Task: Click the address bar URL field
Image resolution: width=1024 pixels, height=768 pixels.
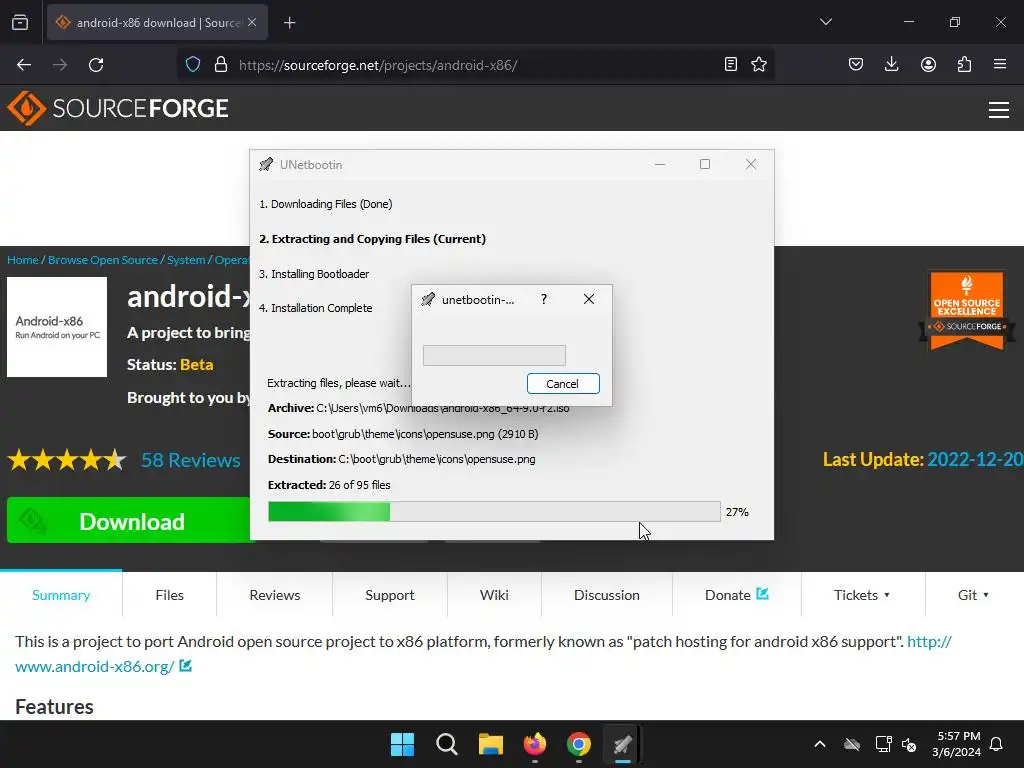Action: [x=477, y=65]
